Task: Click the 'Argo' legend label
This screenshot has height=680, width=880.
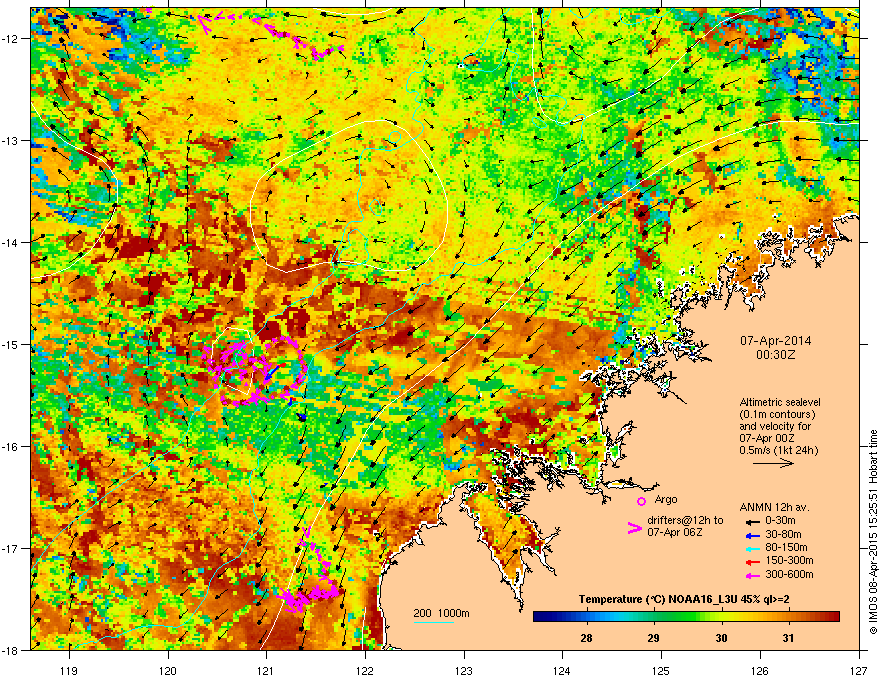Action: 666,499
